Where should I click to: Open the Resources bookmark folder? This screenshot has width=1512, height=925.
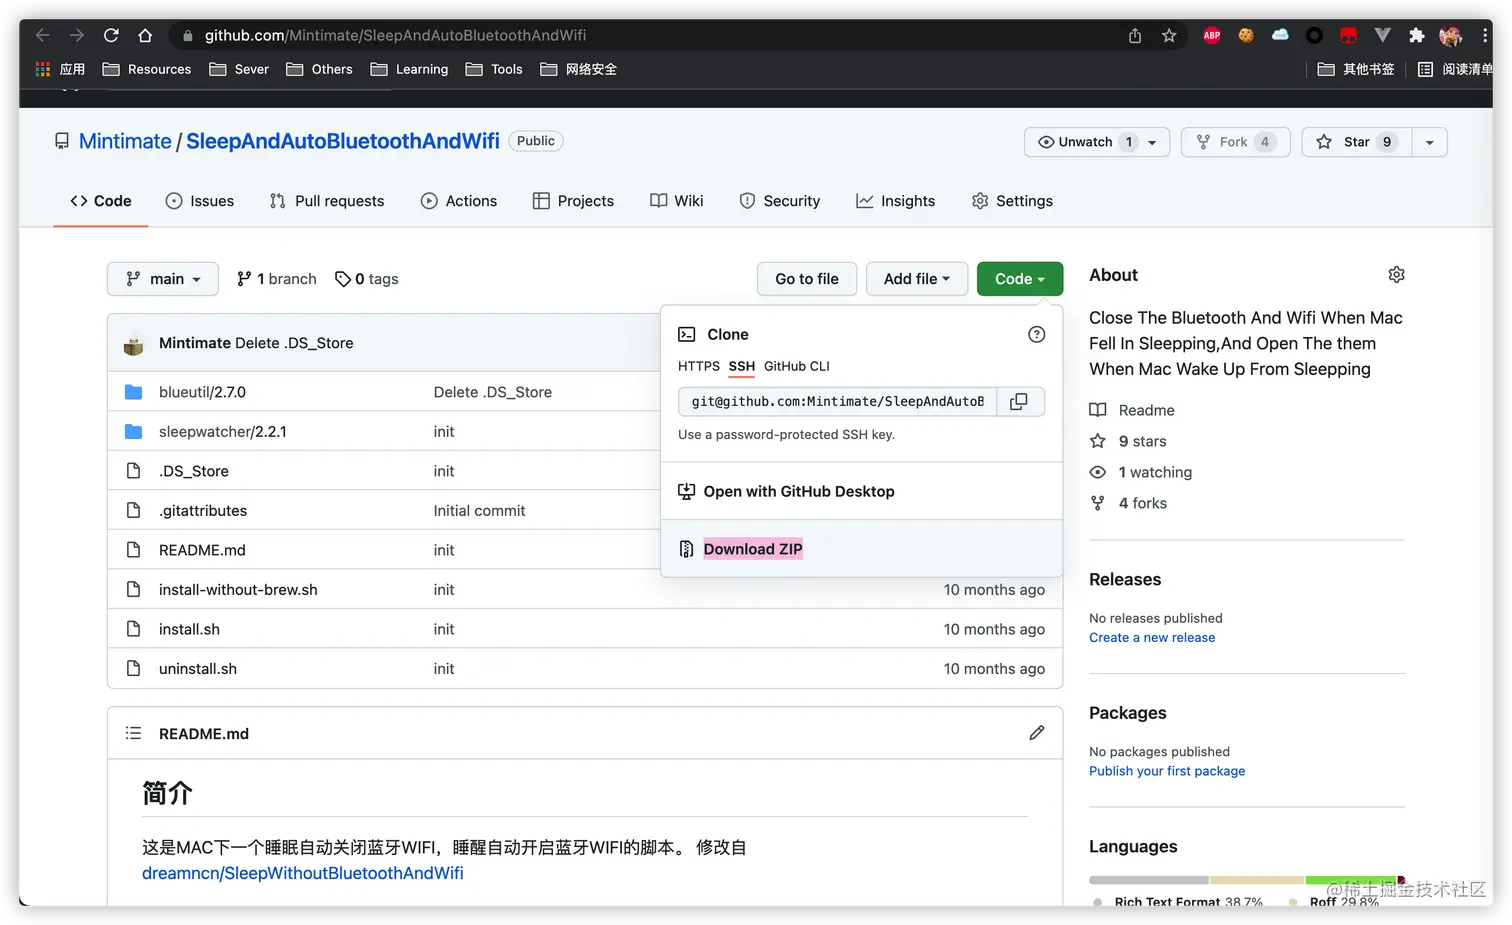click(147, 69)
